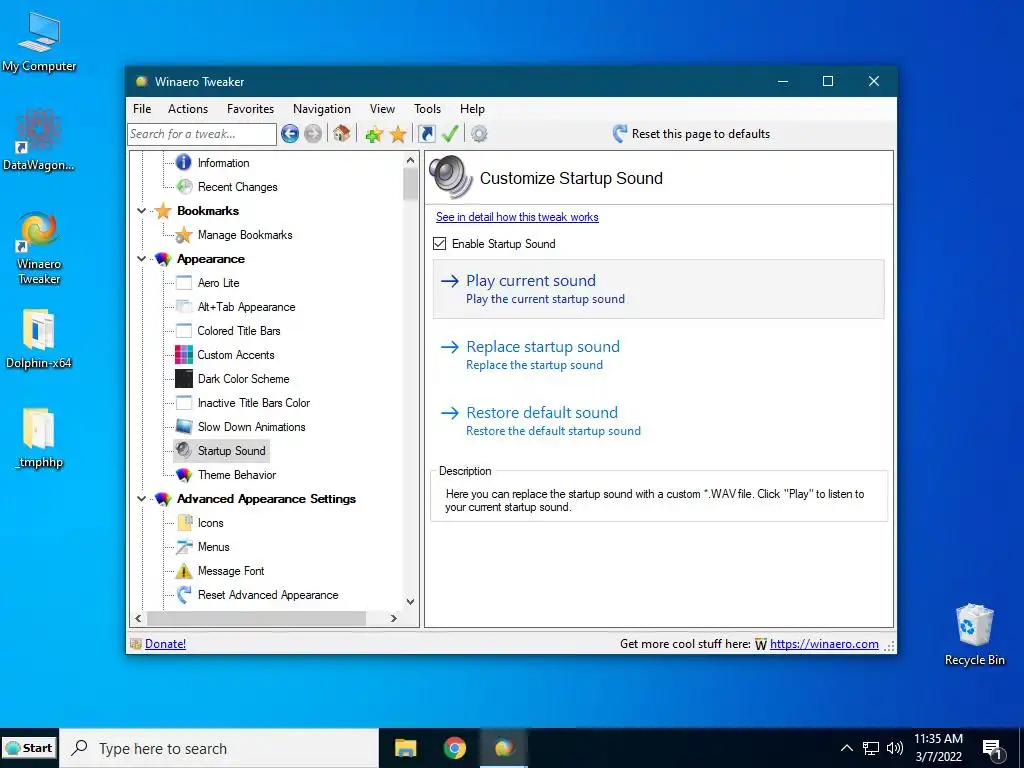Open the Help menu
This screenshot has width=1024, height=768.
pyautogui.click(x=472, y=109)
